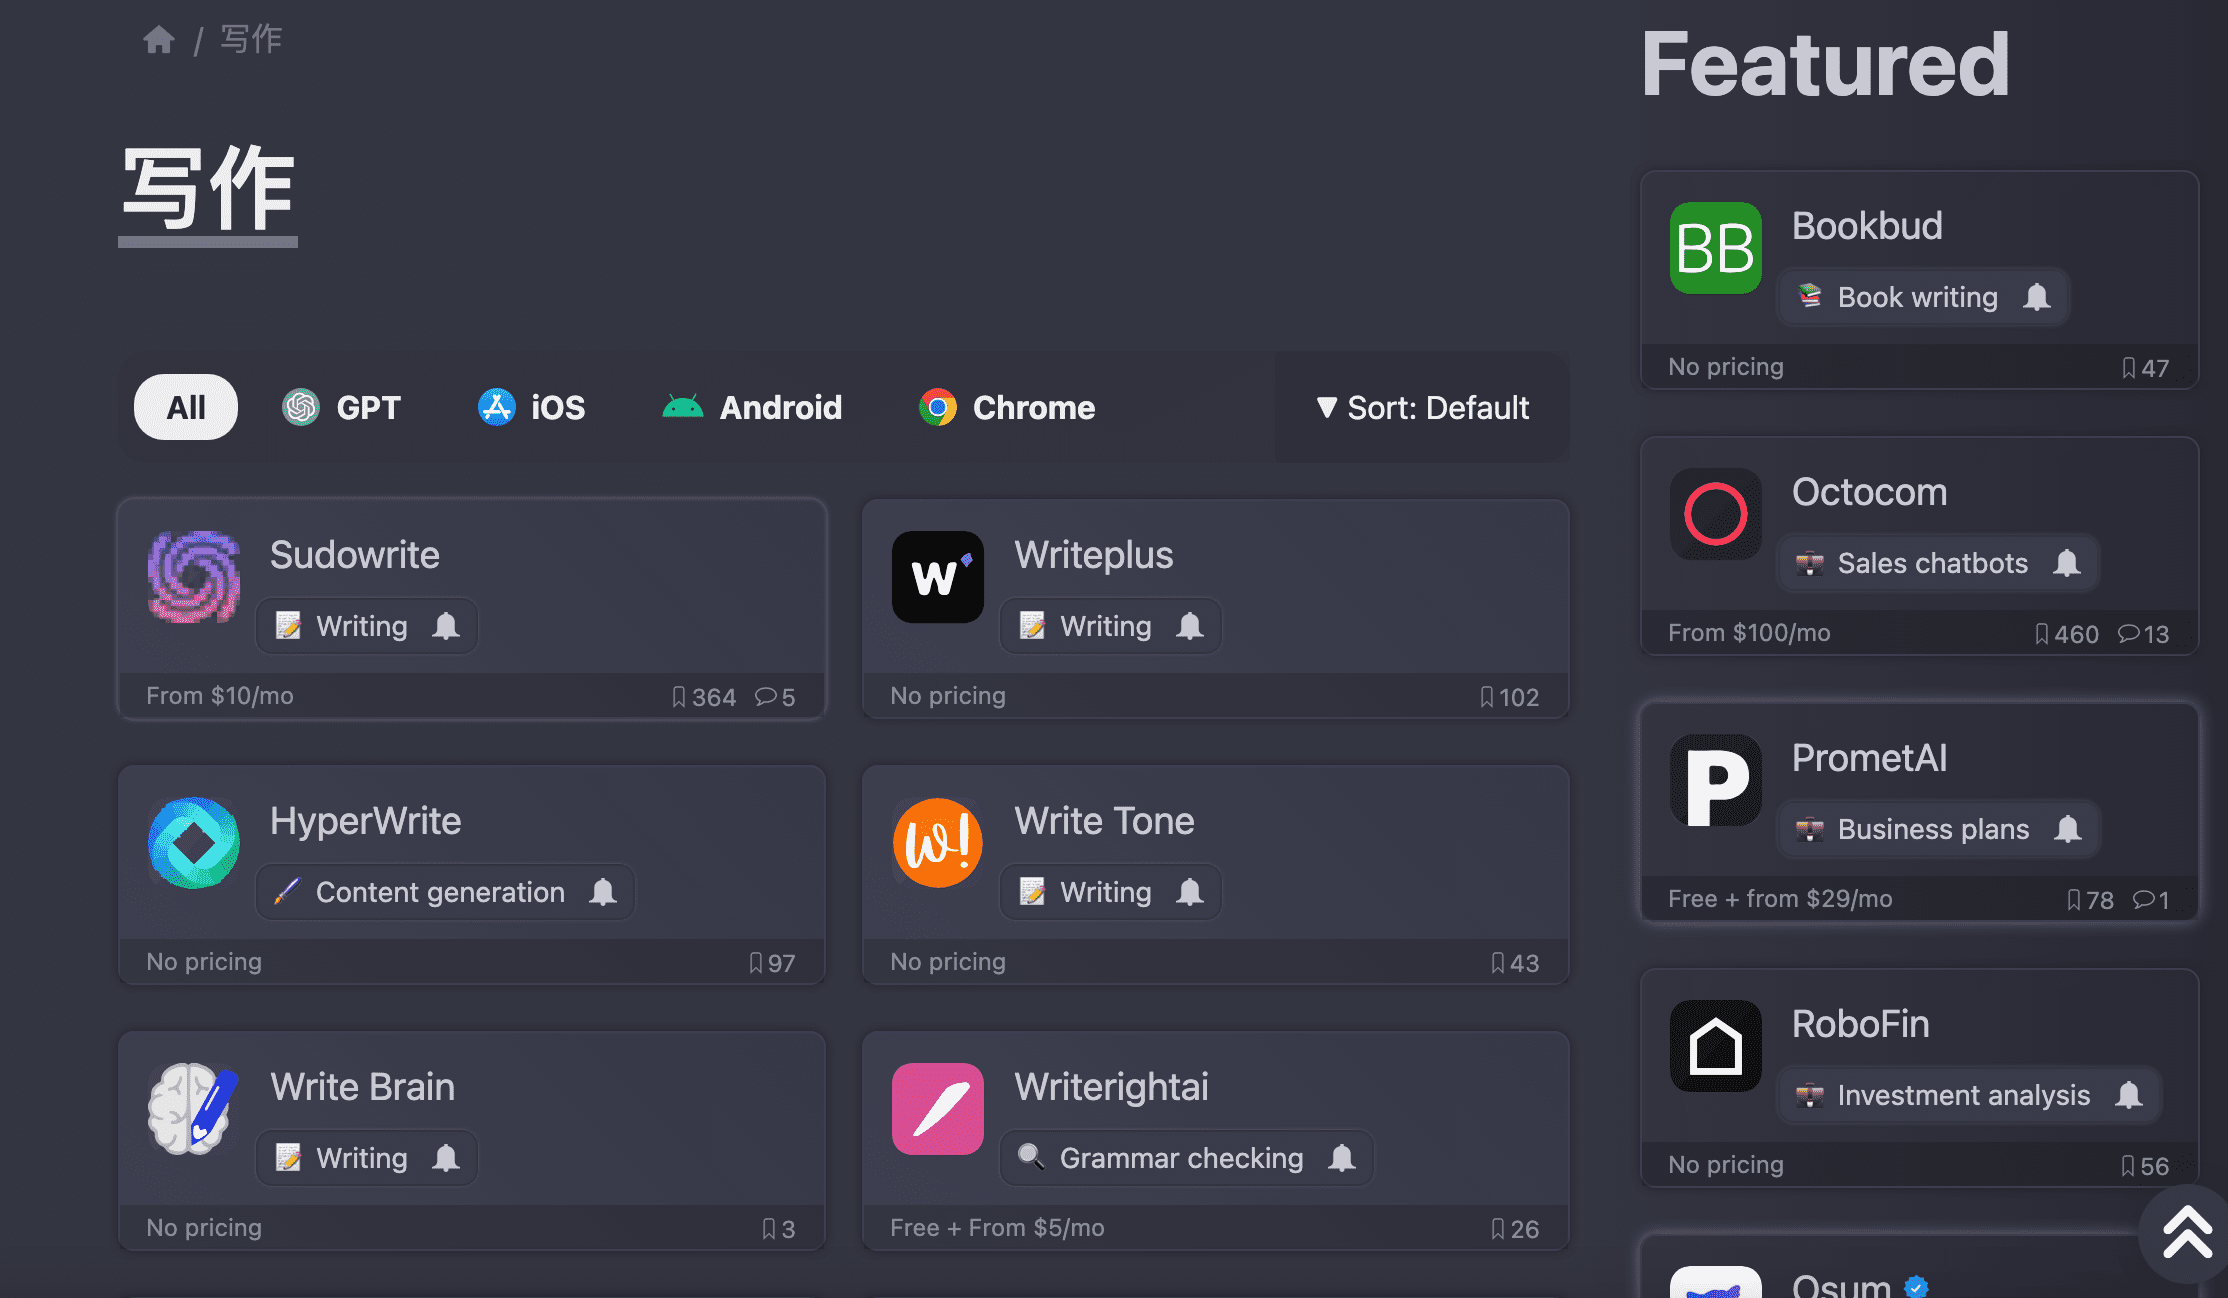Open the Write Brain icon
The image size is (2228, 1298).
click(194, 1109)
